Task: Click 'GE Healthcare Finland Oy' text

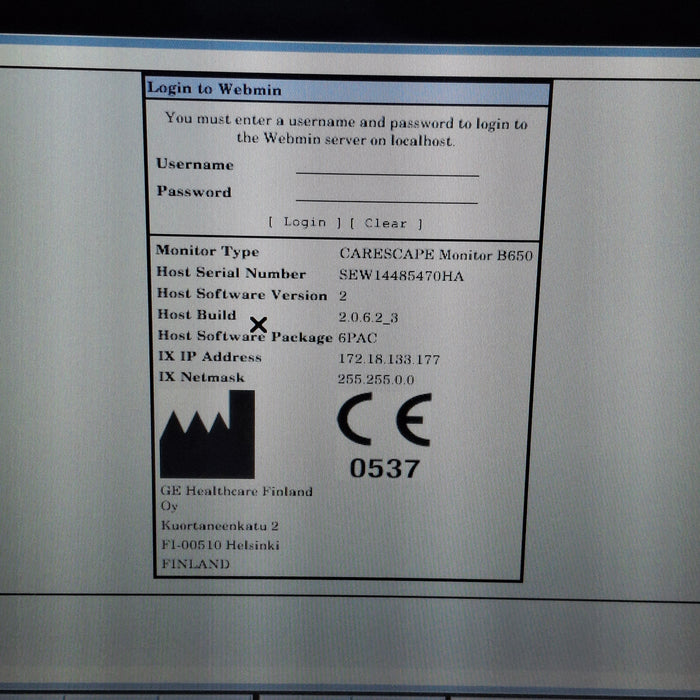Action: [237, 498]
